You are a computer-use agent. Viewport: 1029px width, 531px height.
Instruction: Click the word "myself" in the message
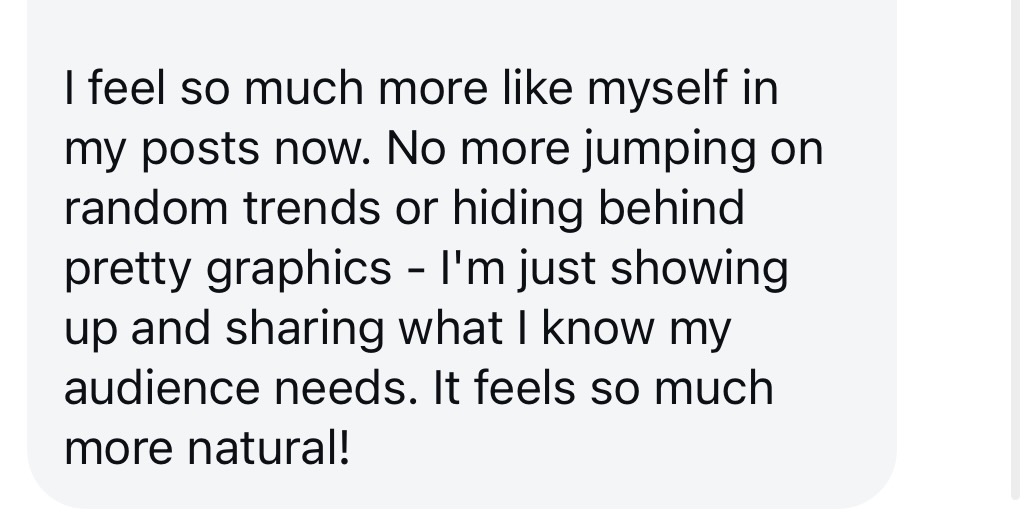pyautogui.click(x=657, y=89)
